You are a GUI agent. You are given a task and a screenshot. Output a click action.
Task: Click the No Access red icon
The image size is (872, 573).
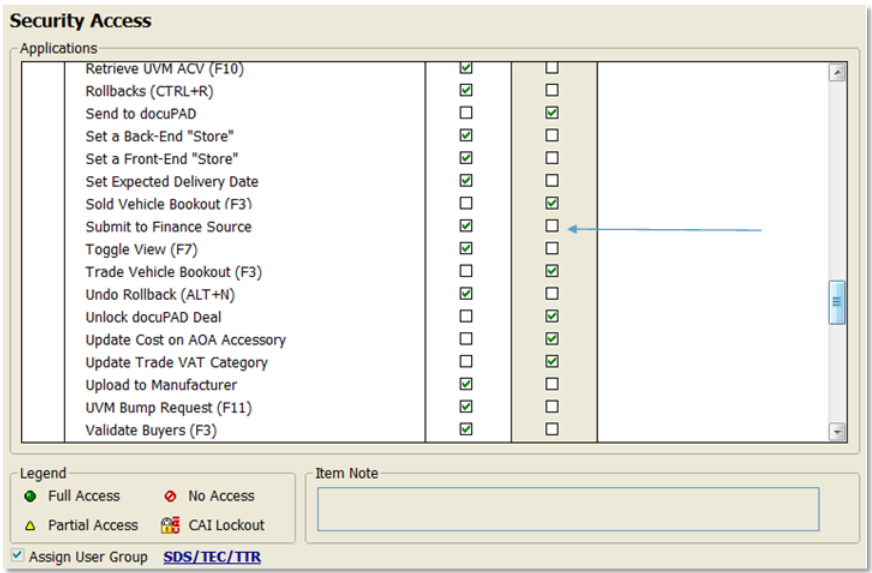point(171,496)
